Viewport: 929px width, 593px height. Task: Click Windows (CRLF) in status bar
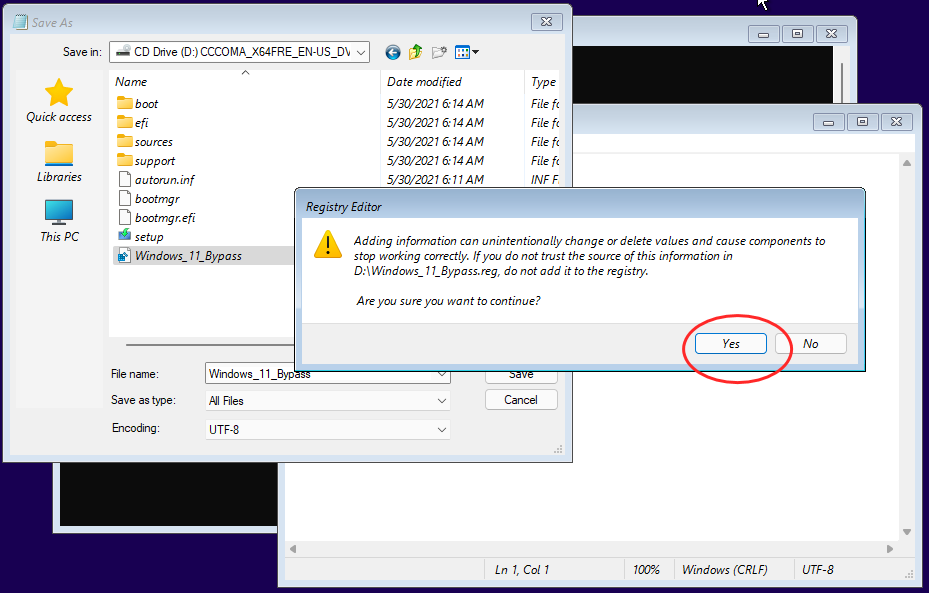coord(724,570)
